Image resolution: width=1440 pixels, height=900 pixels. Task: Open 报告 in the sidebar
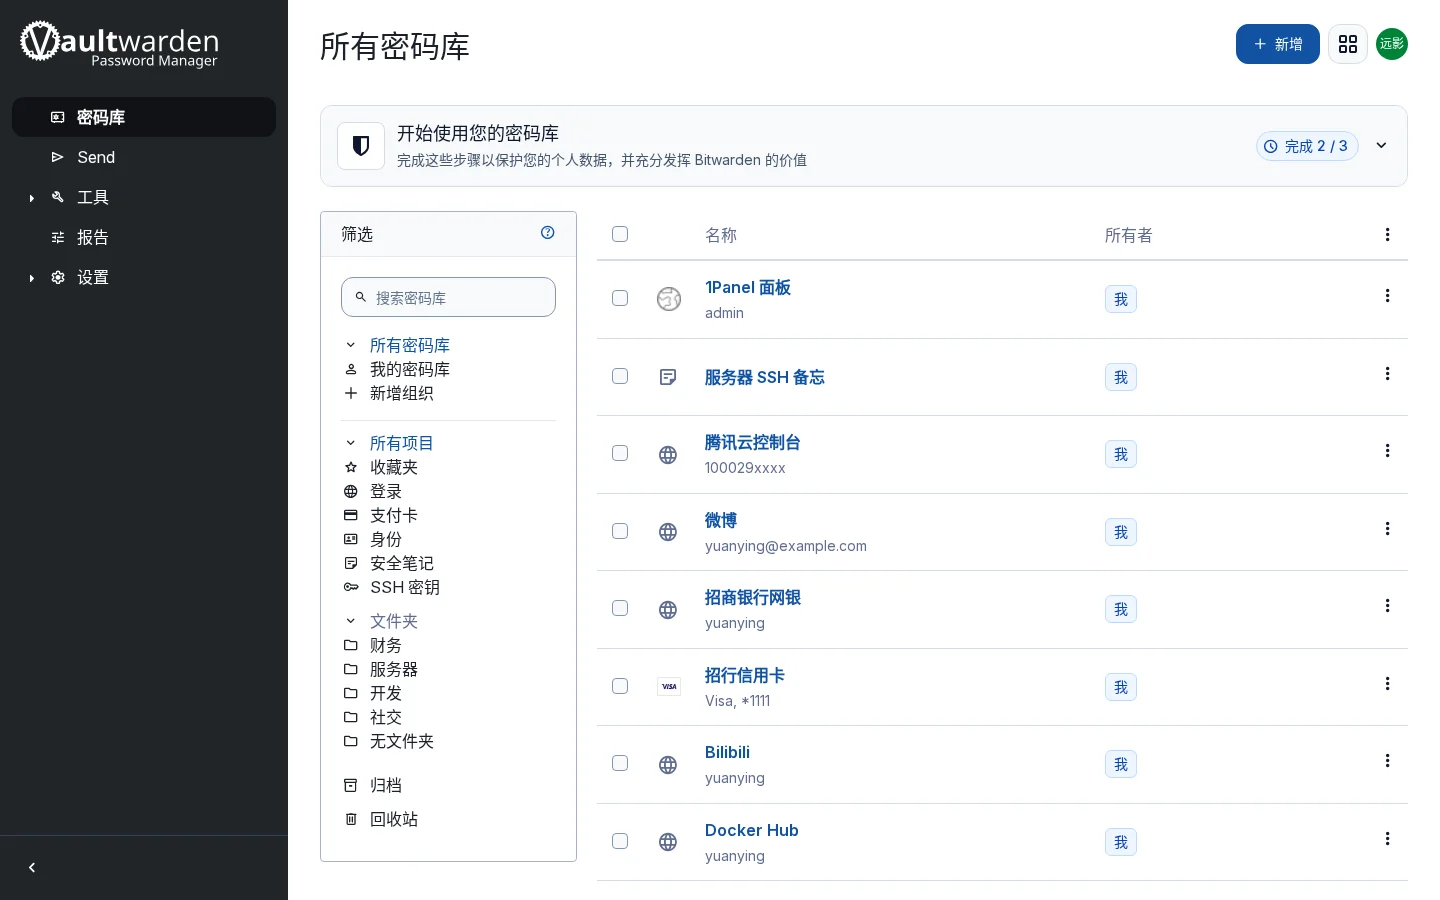click(144, 237)
